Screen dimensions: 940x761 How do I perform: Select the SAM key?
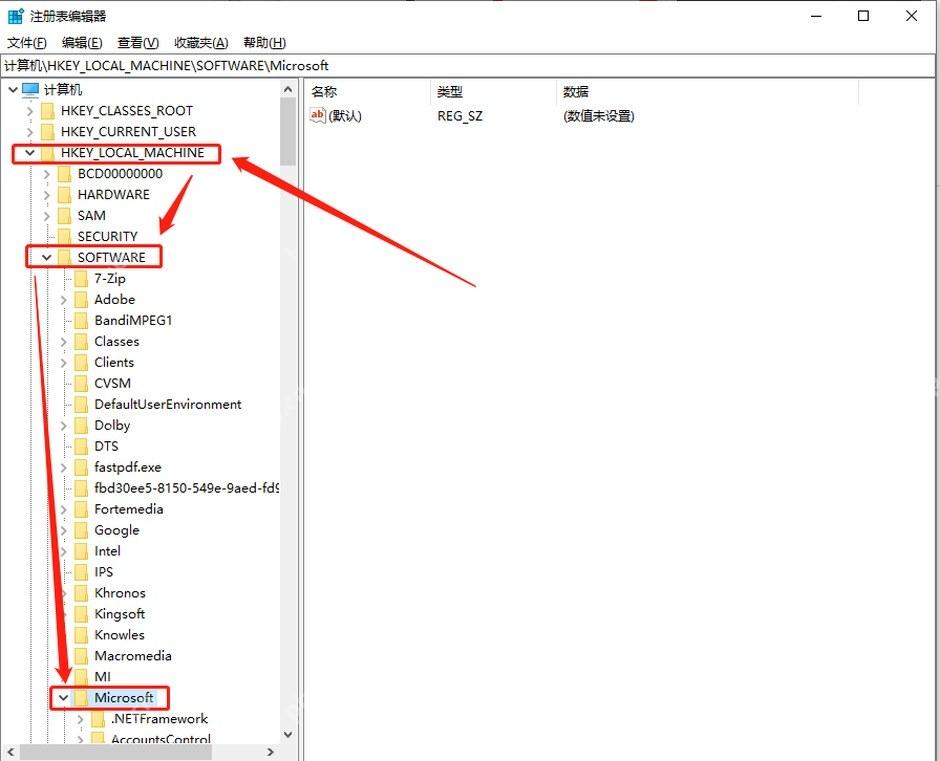(x=91, y=216)
